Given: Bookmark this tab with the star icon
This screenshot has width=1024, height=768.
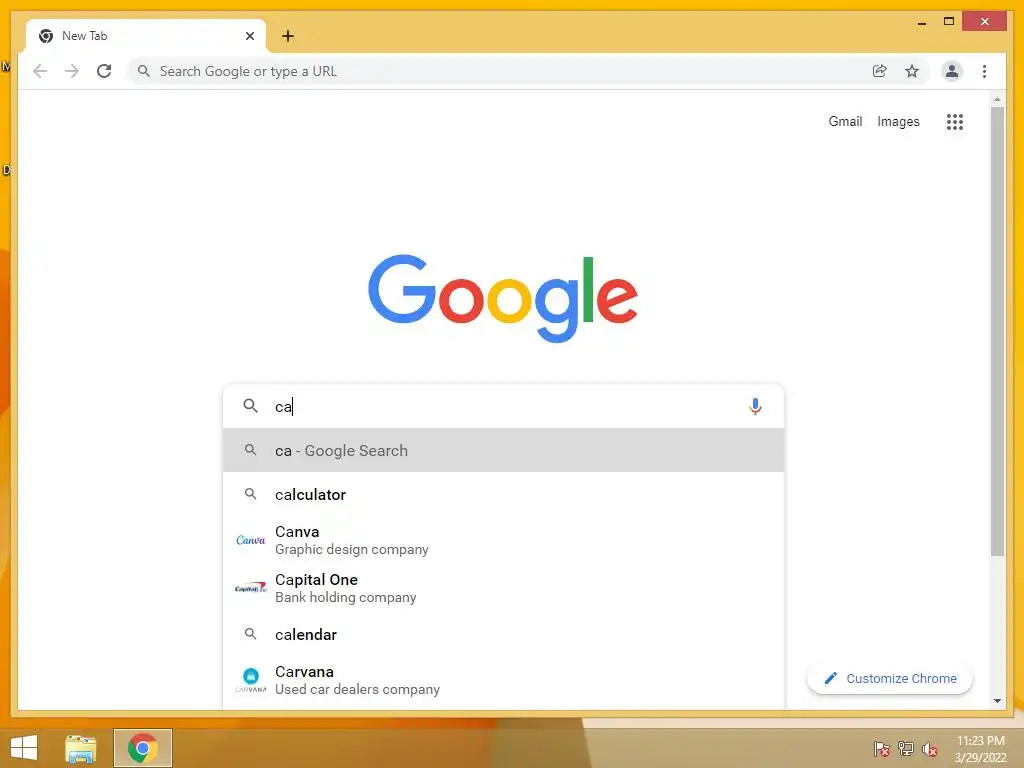Looking at the screenshot, I should point(912,71).
